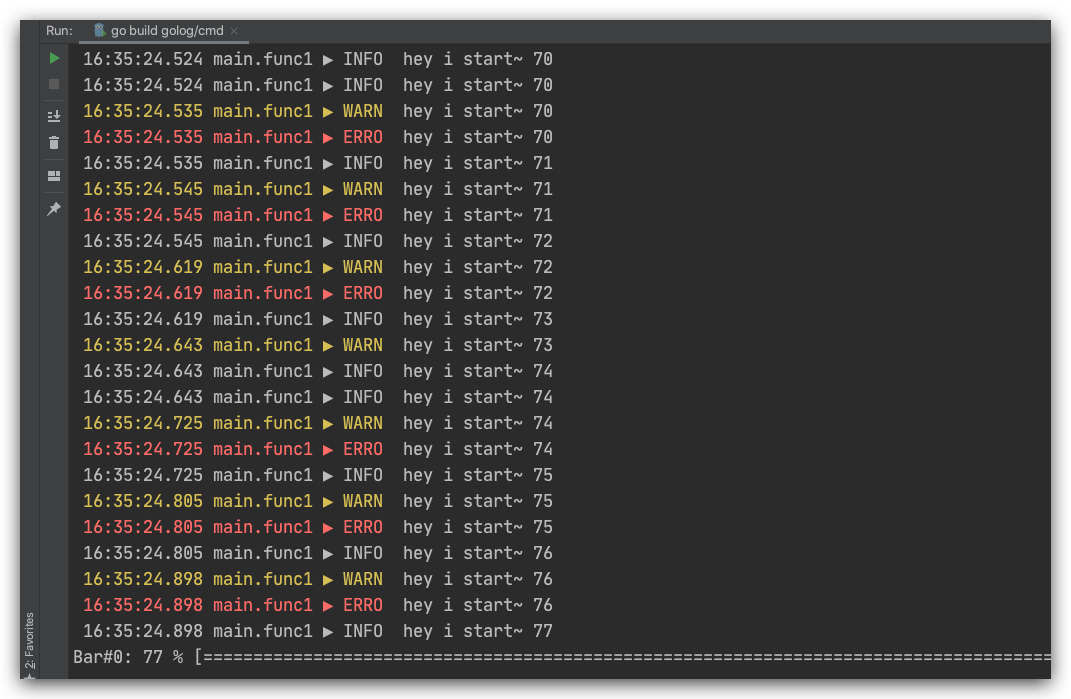Click the WARN line ending in start~ 75

pyautogui.click(x=318, y=501)
